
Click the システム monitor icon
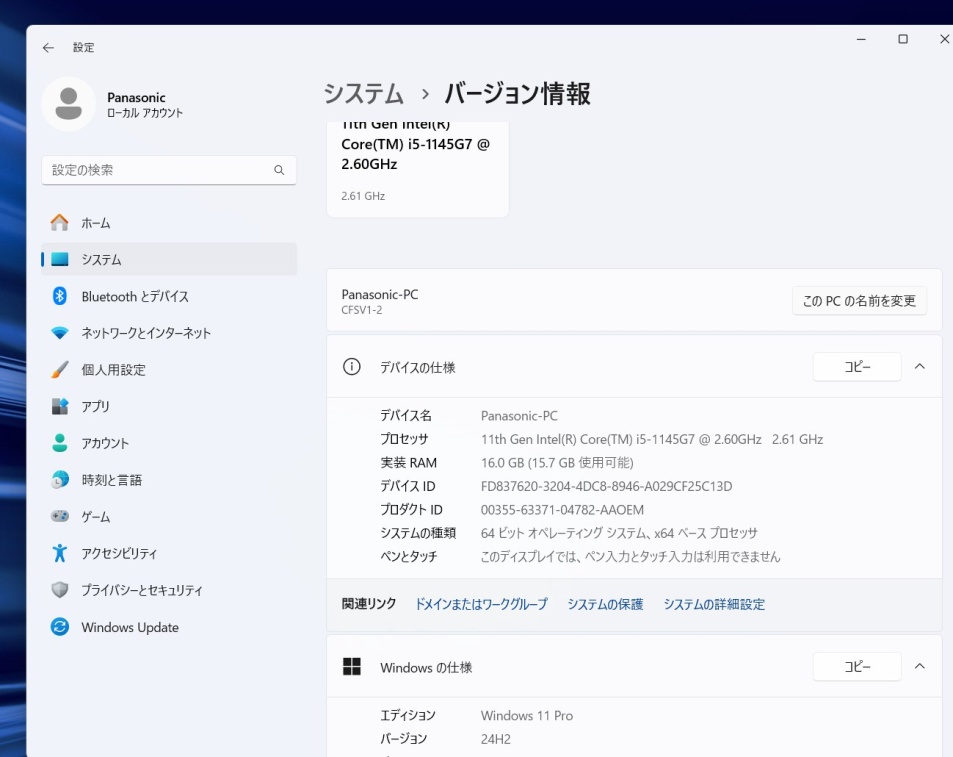click(60, 259)
